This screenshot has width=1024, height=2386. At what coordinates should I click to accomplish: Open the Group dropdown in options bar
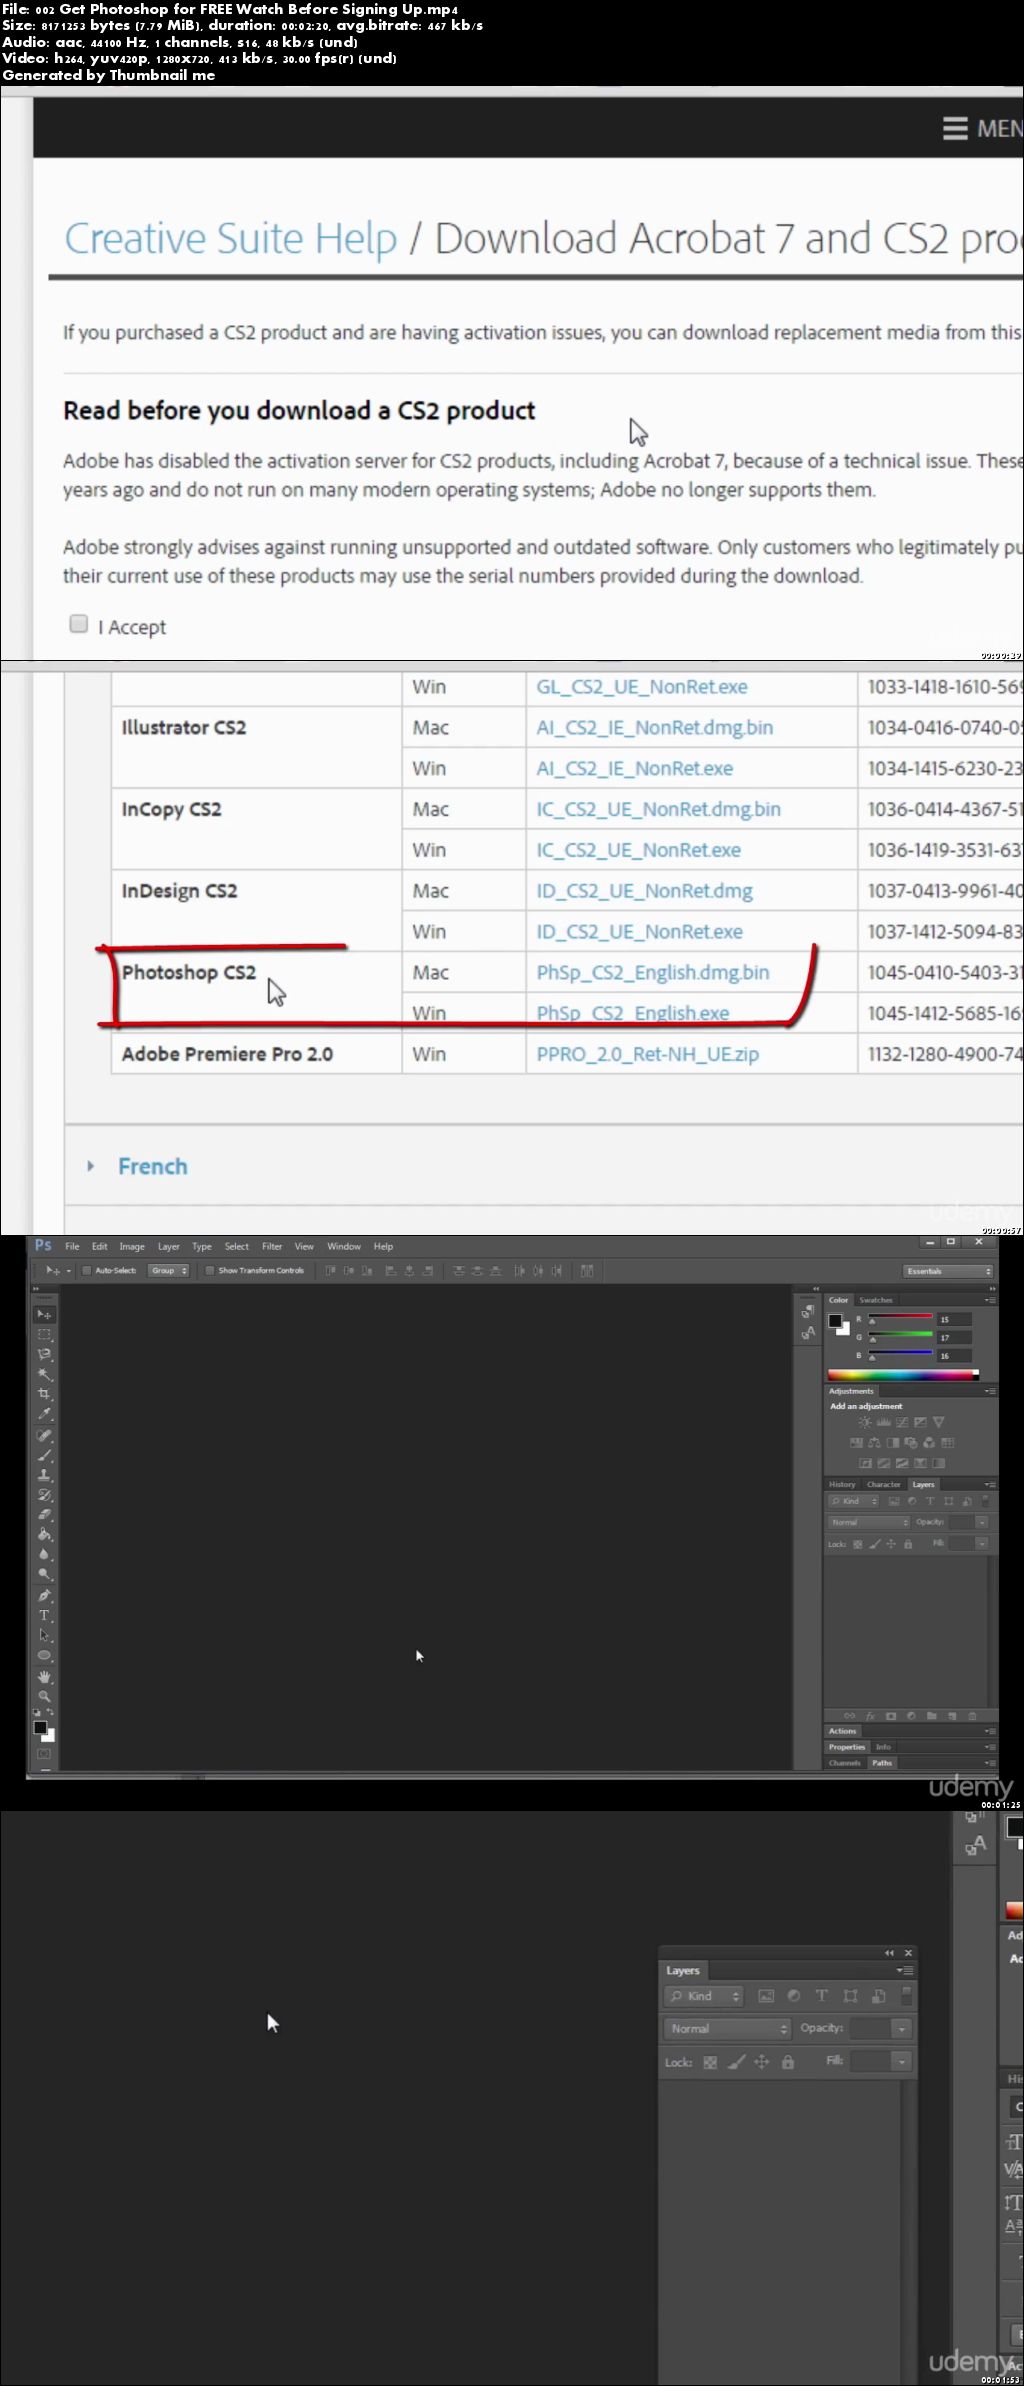(168, 1271)
